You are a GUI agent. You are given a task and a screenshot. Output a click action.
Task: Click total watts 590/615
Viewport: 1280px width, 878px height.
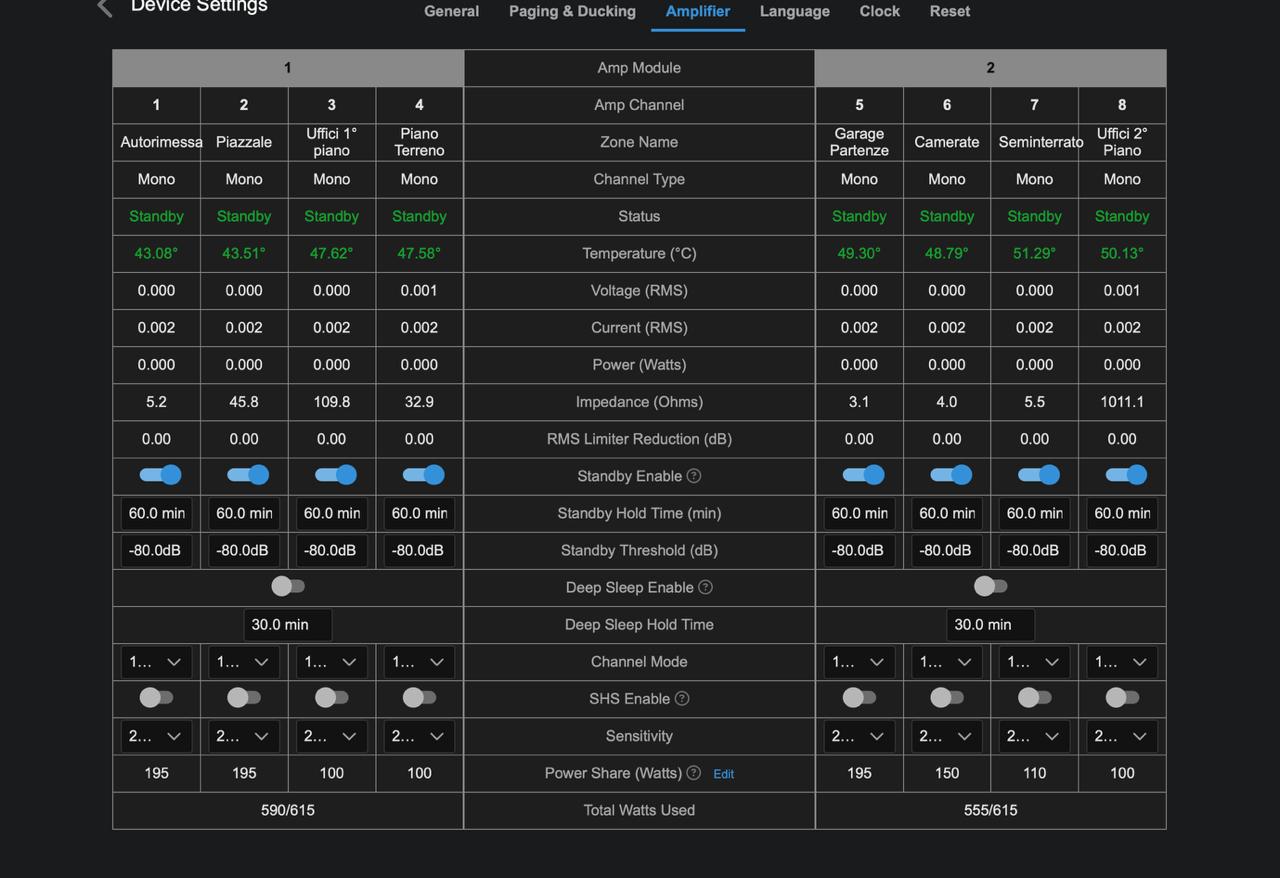288,810
